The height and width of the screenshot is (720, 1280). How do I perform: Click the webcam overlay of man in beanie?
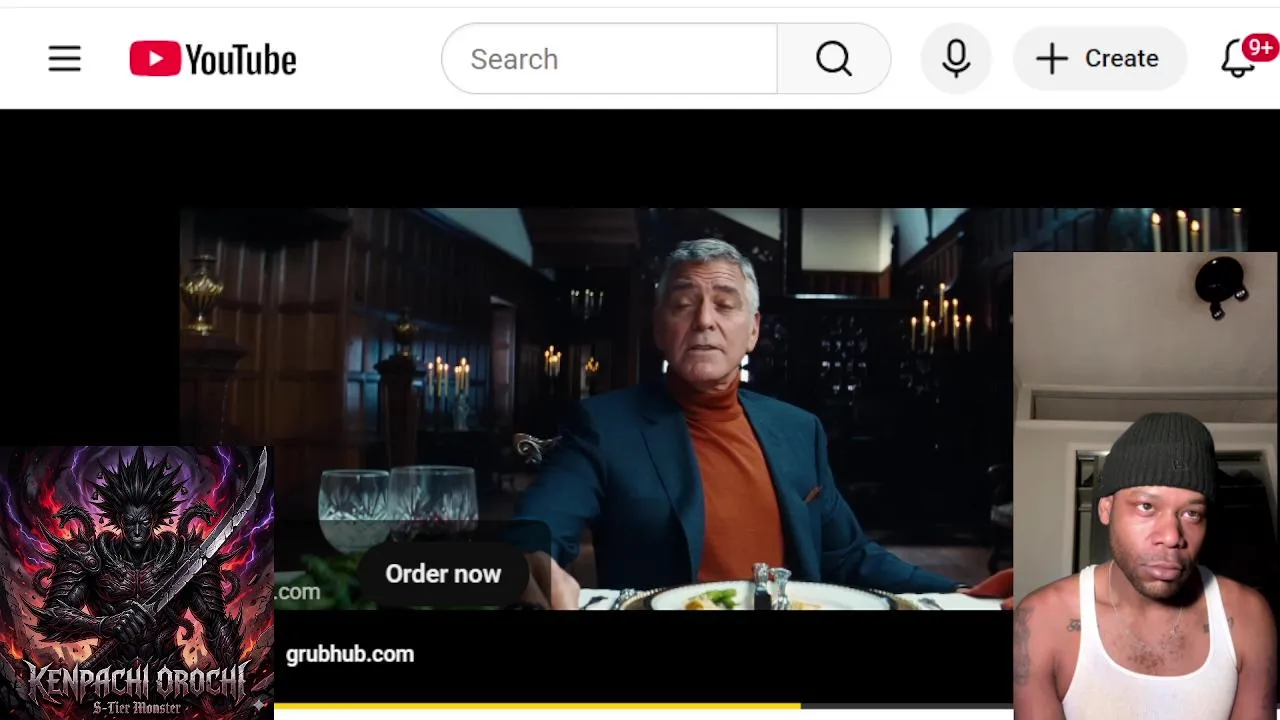(x=1146, y=486)
